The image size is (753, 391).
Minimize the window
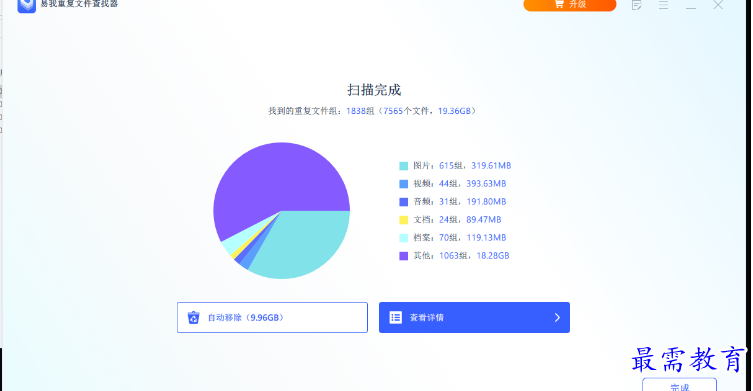pos(691,7)
